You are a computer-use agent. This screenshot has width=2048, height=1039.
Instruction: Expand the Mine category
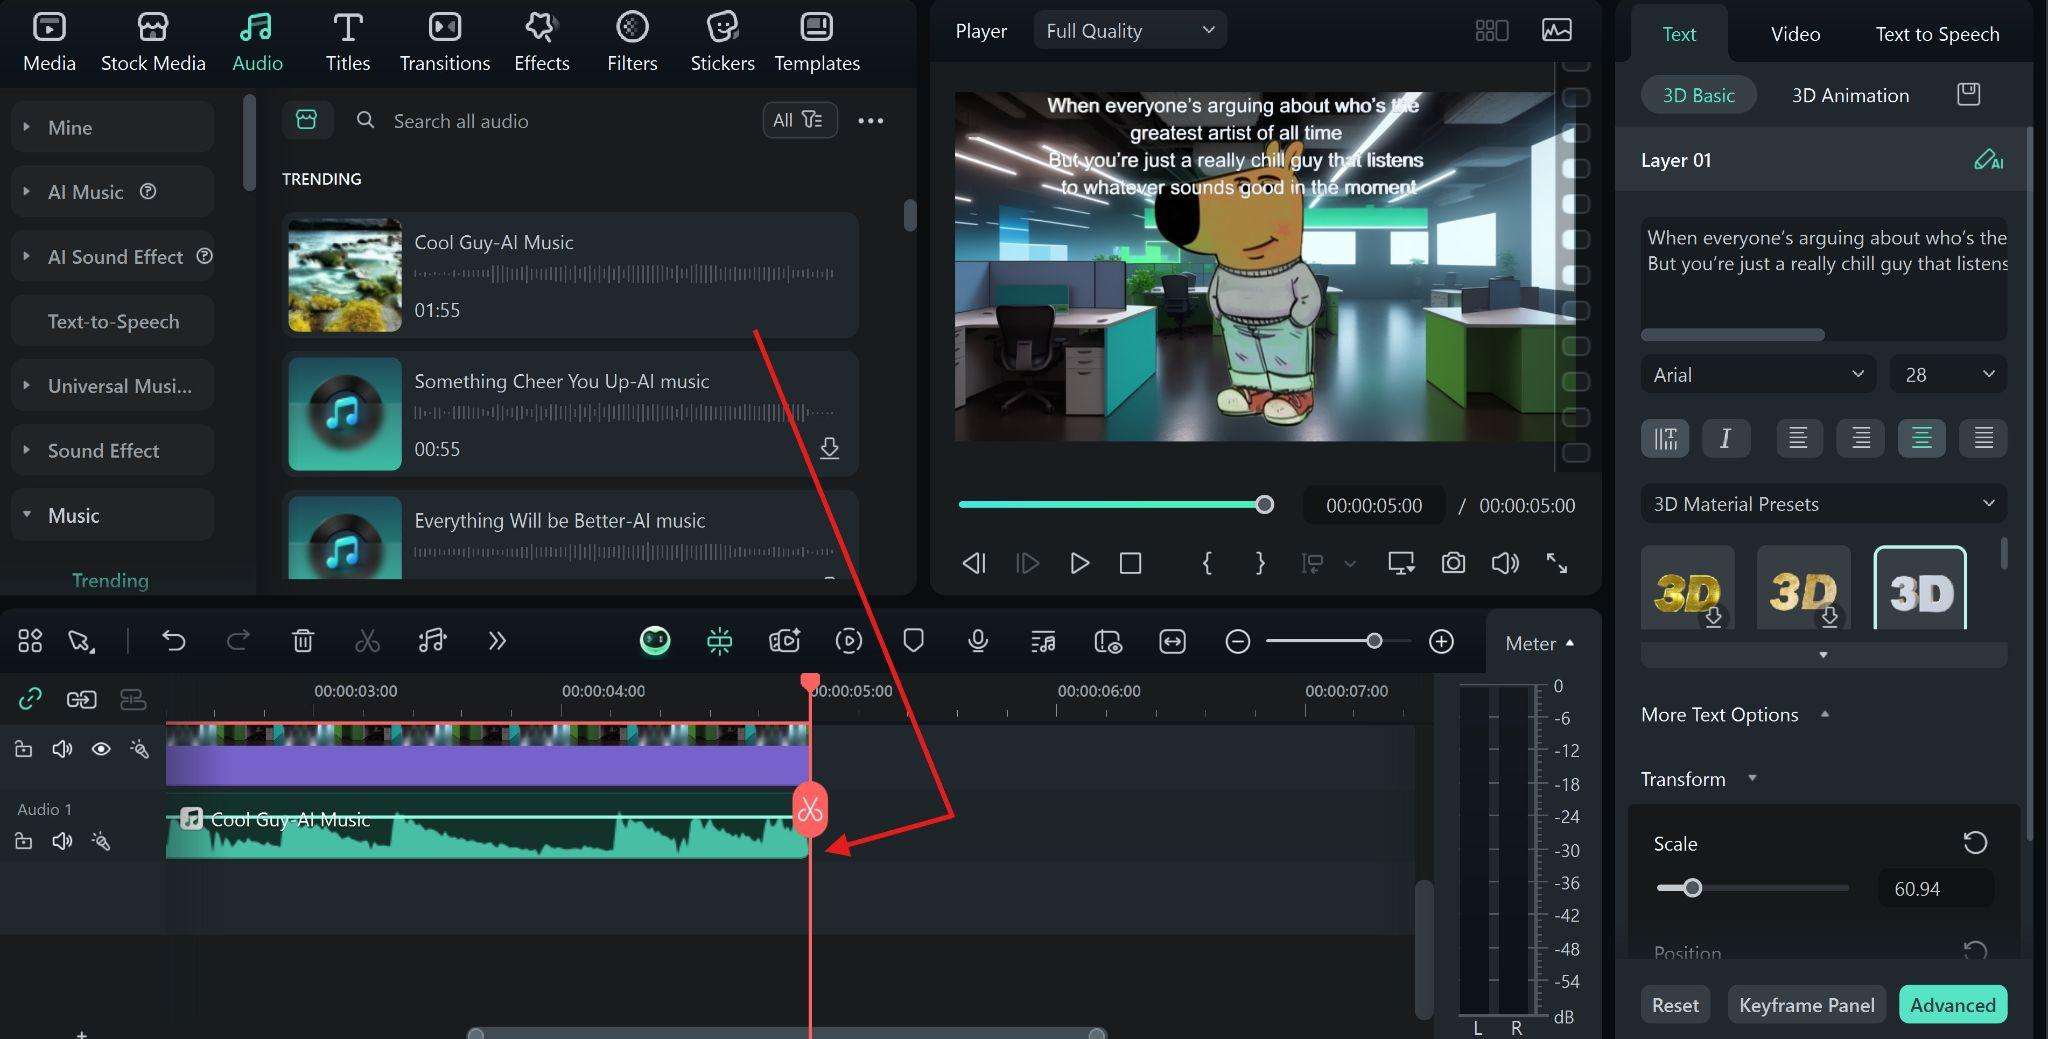(113, 127)
